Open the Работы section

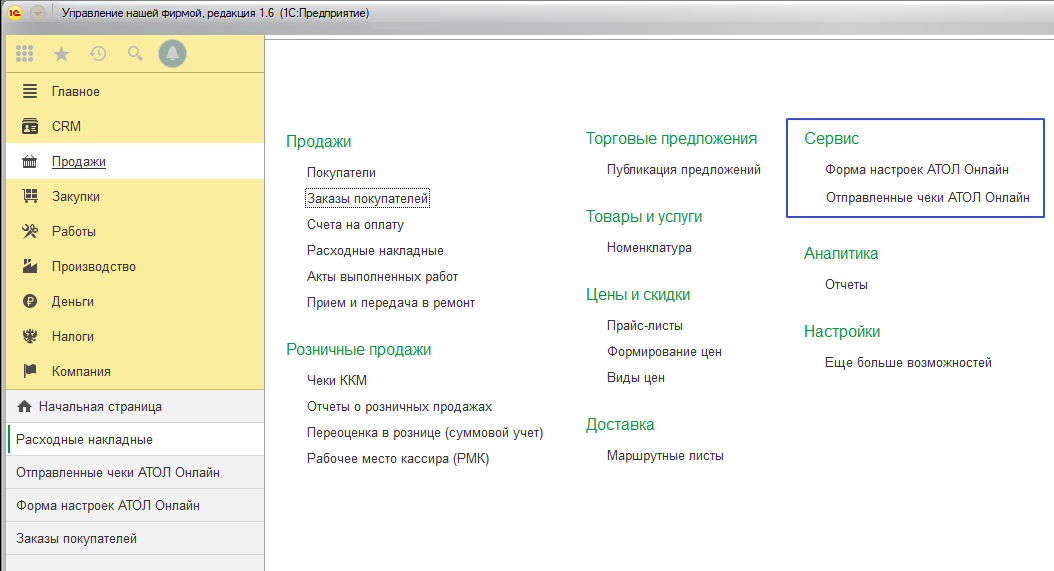(135, 231)
